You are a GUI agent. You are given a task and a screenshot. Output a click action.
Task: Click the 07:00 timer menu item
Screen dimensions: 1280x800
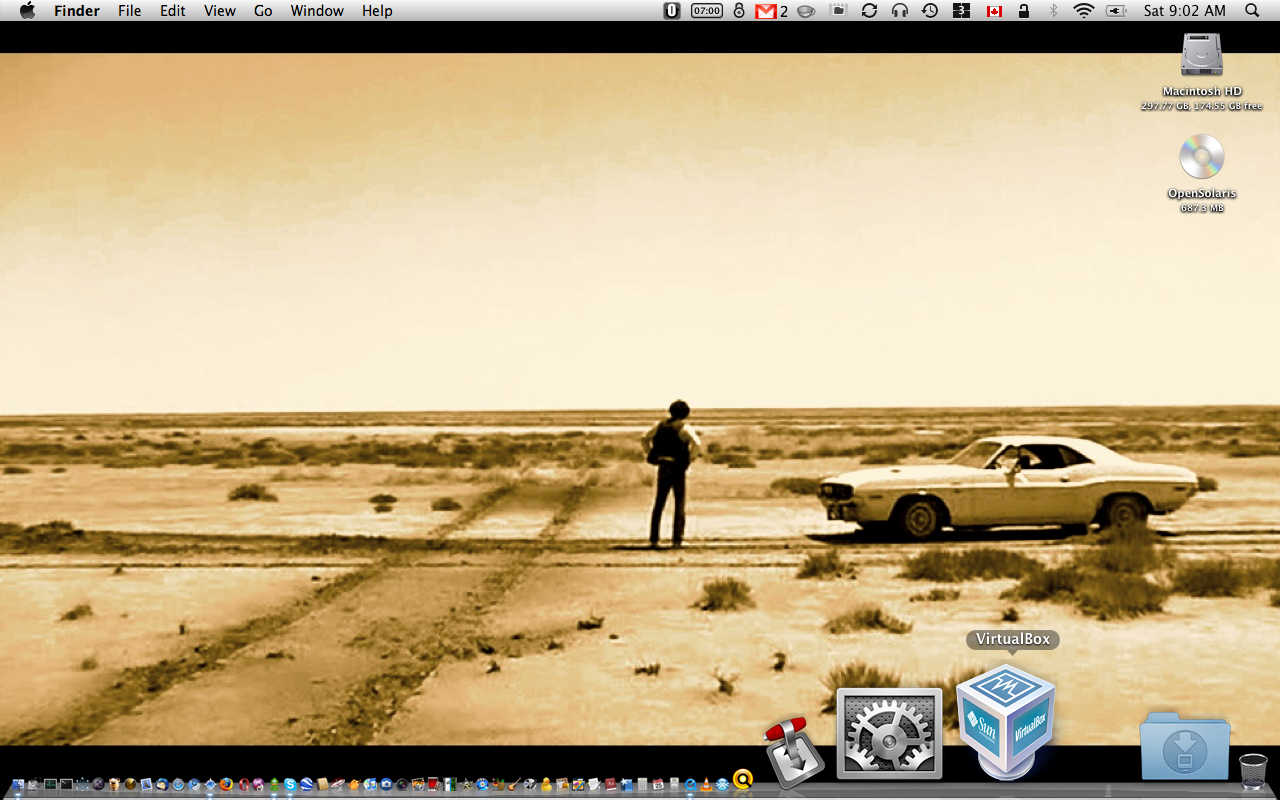[707, 10]
